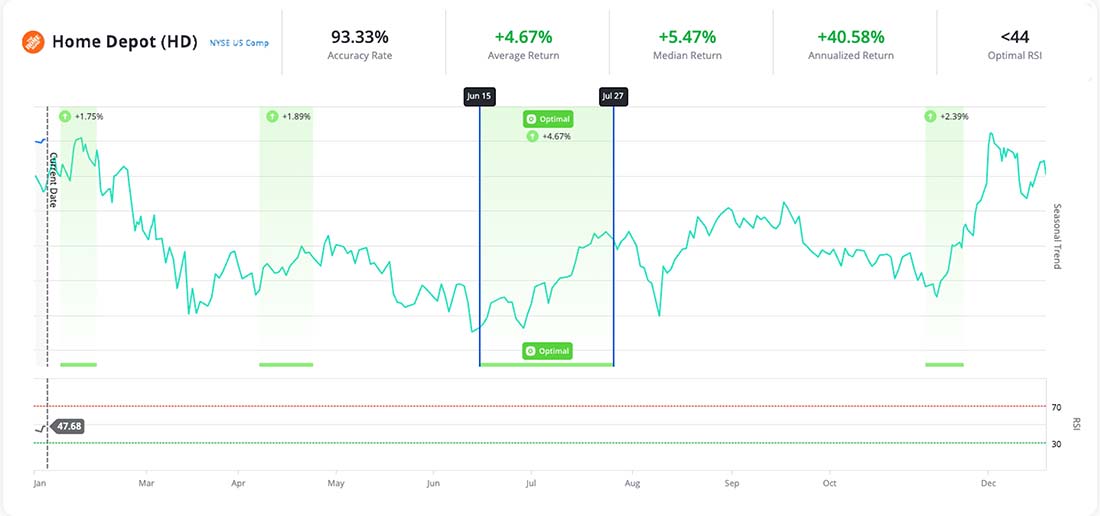Click the 47.68 RSI value tag
Image resolution: width=1100 pixels, height=516 pixels.
point(69,426)
